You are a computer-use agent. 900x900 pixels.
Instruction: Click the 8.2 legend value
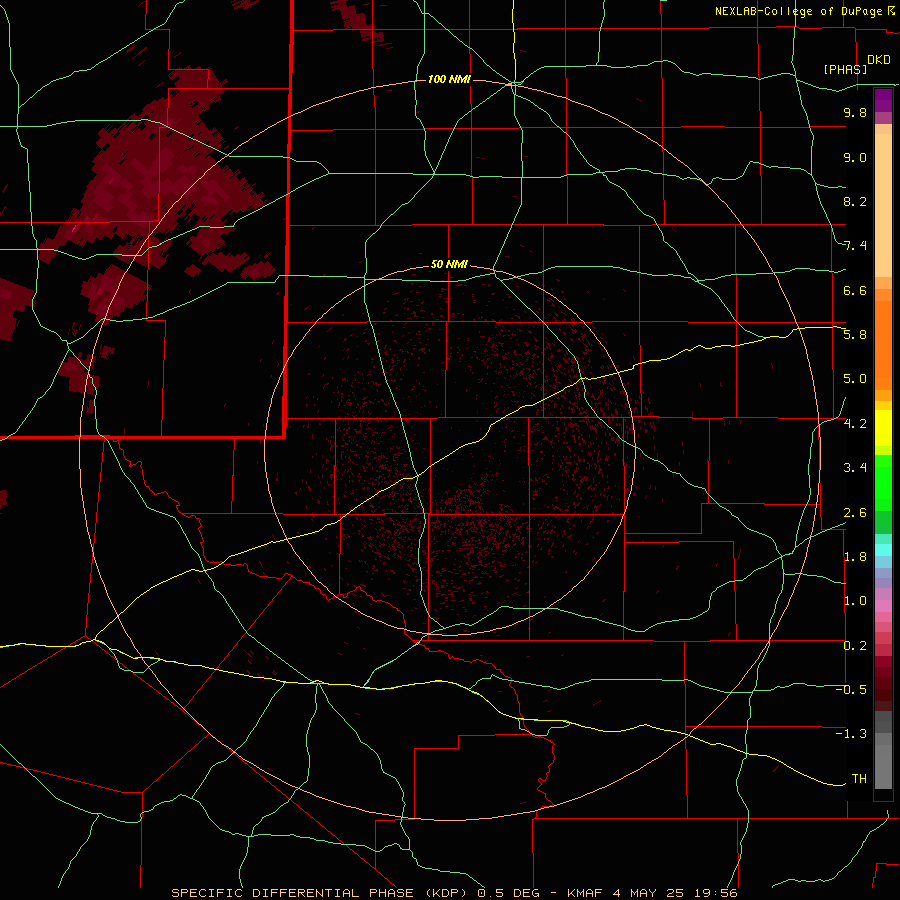tap(855, 201)
